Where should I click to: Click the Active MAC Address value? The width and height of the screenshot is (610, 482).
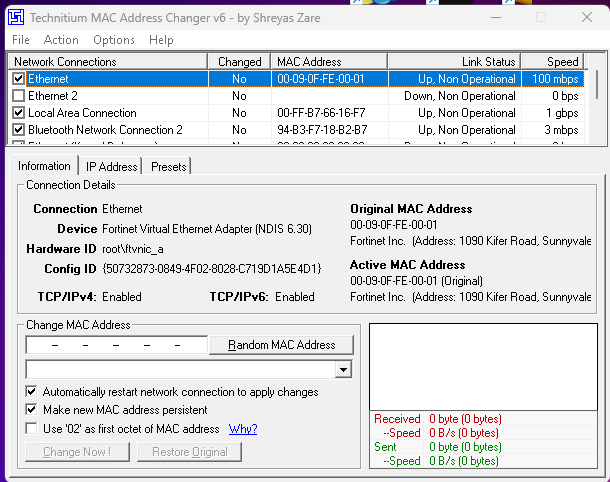[416, 280]
